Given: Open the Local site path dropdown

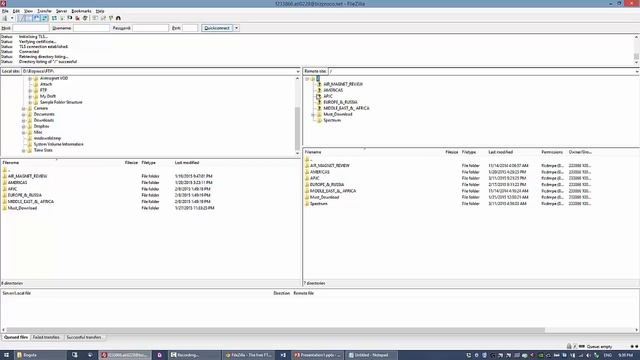Looking at the screenshot, I should (298, 71).
